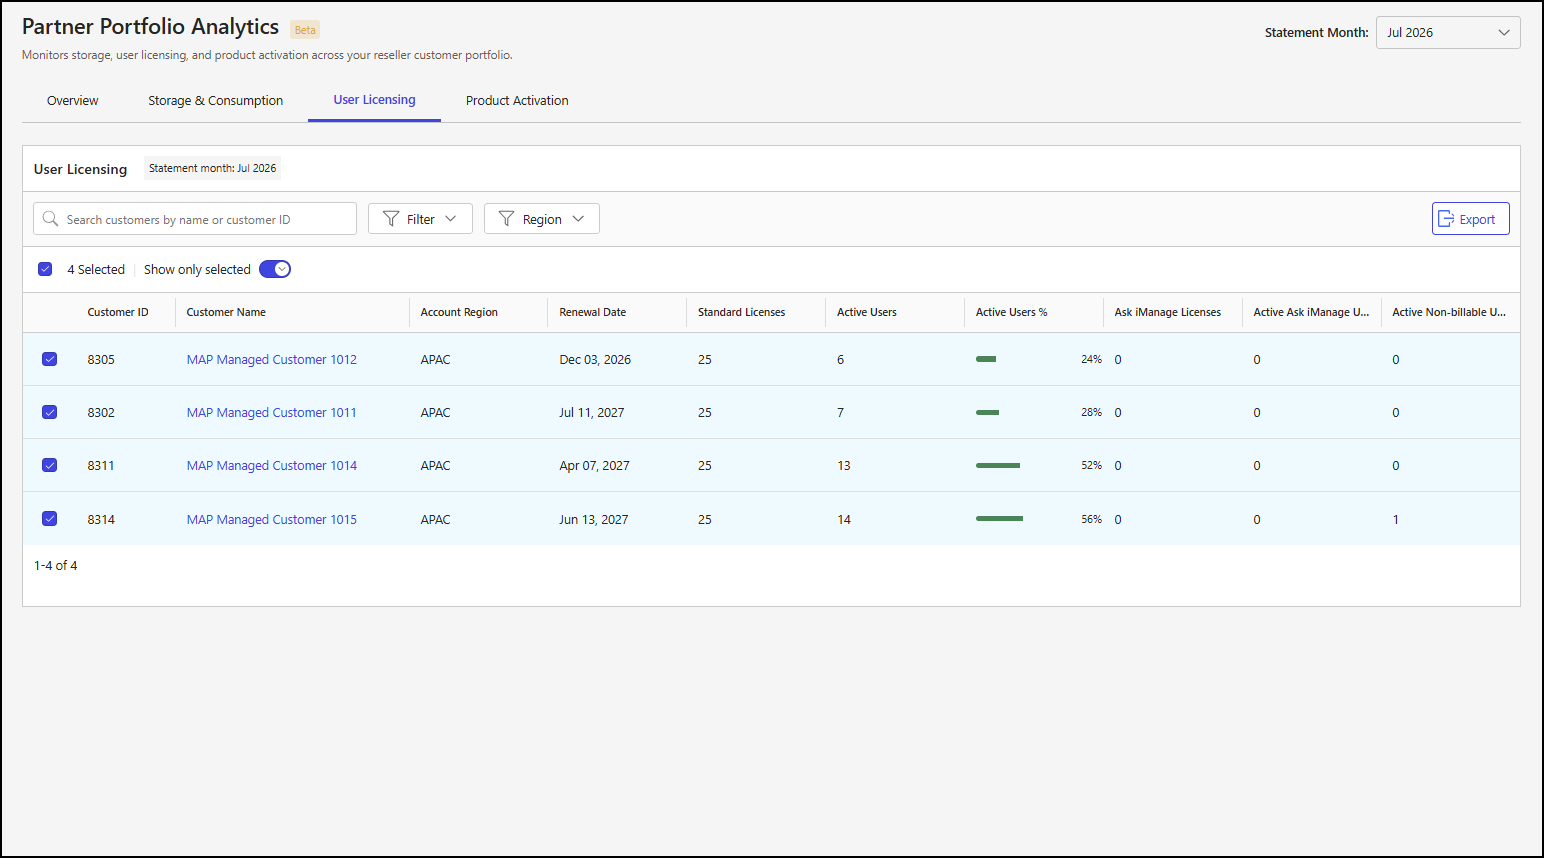Image resolution: width=1544 pixels, height=858 pixels.
Task: Click renewal date Dec 03, 2026
Action: pos(595,359)
